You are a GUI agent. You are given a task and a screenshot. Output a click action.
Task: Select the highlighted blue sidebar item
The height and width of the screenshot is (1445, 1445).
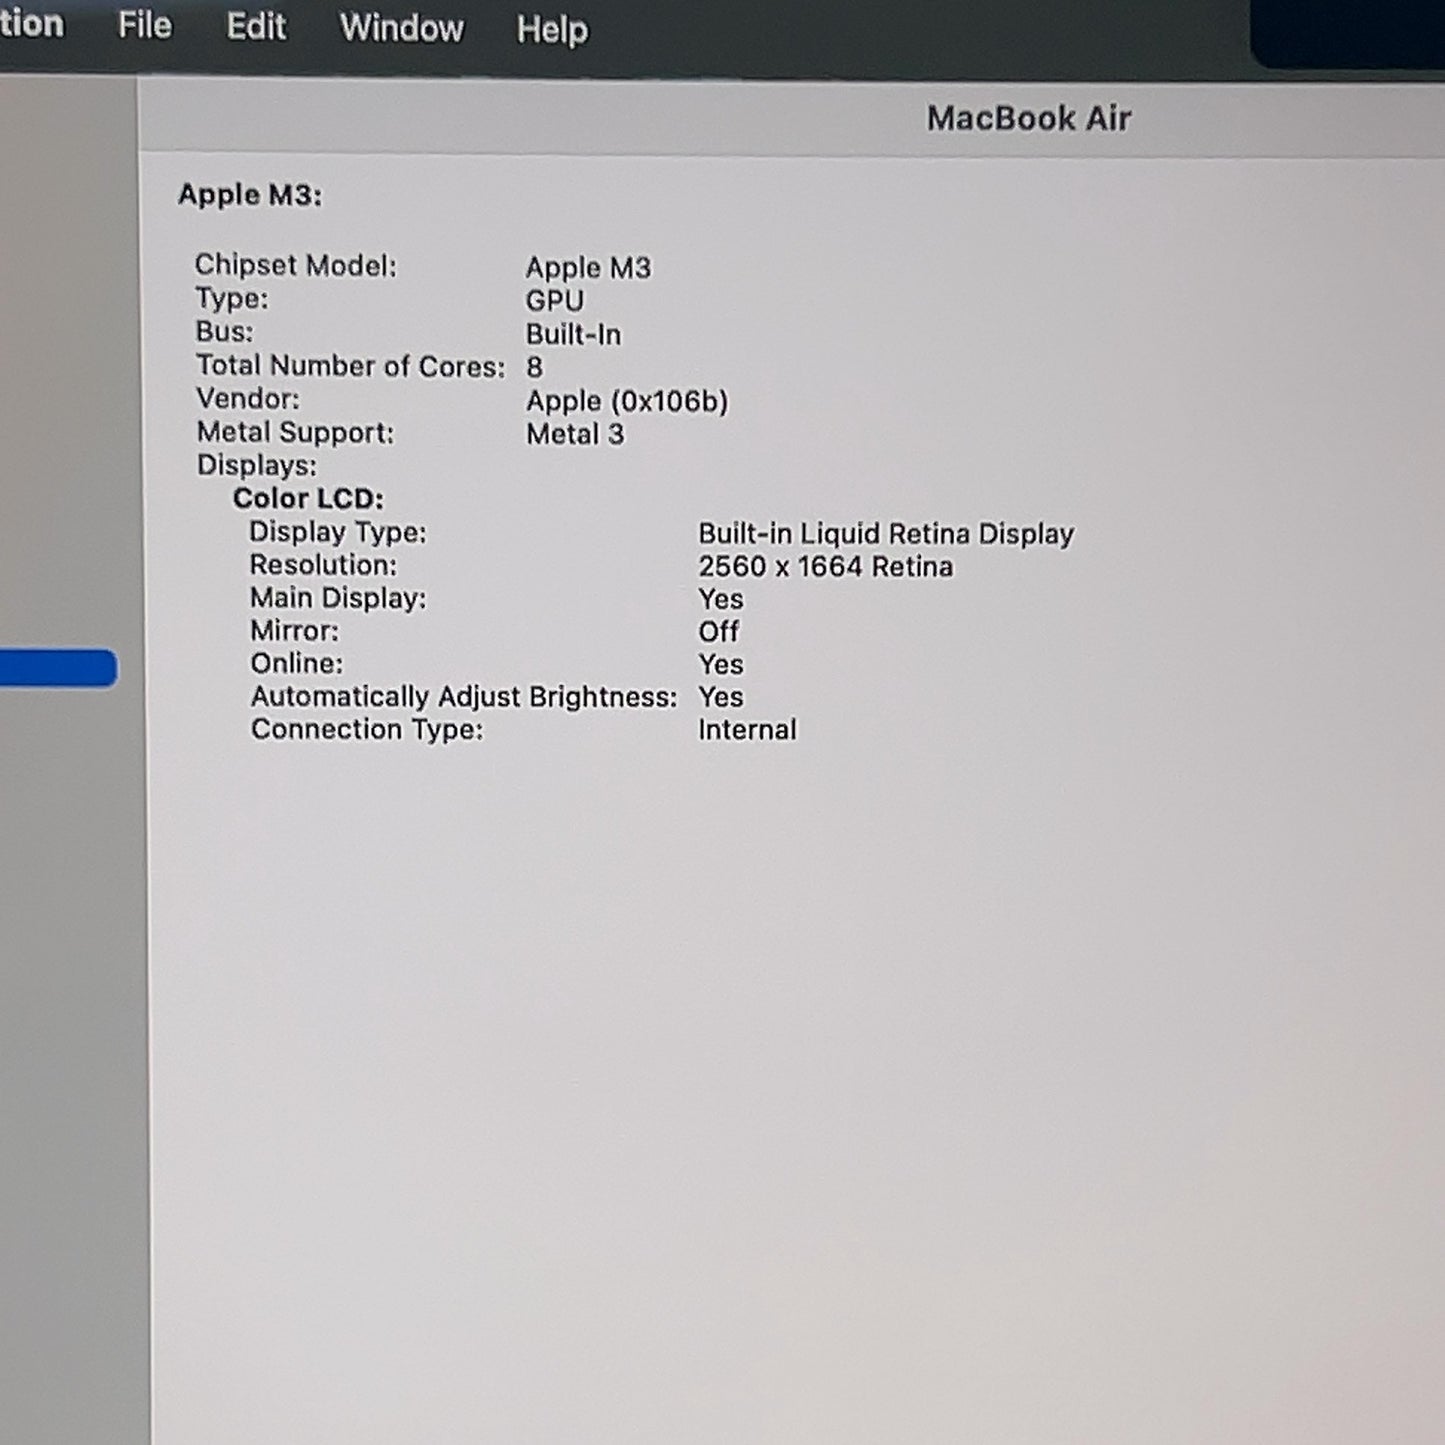coord(58,668)
